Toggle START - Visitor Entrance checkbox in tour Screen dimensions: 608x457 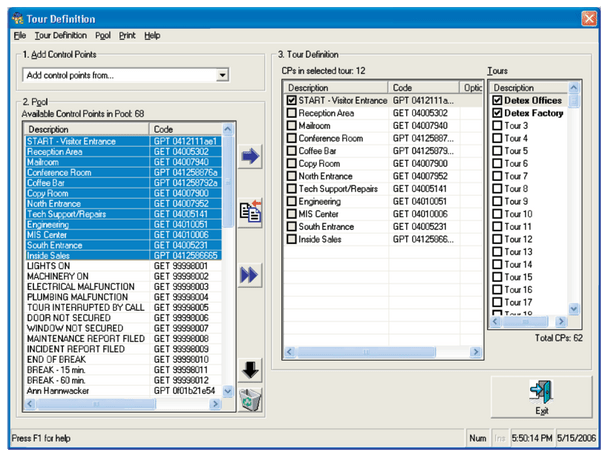click(x=292, y=100)
